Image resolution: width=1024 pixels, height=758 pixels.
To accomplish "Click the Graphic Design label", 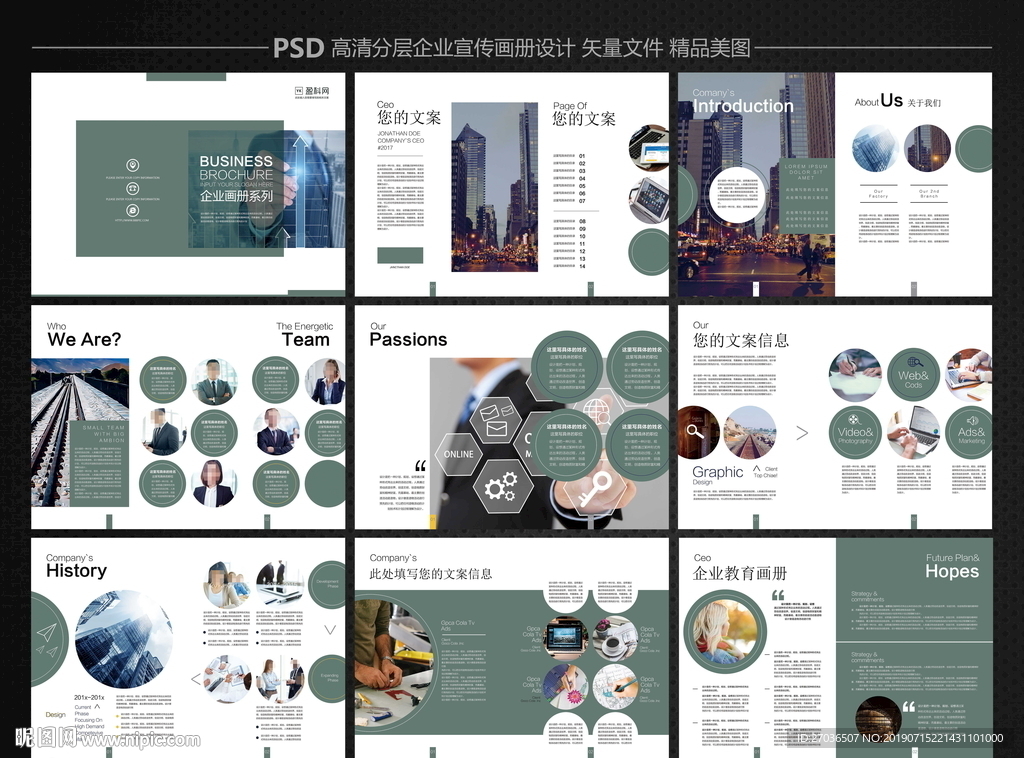I will pos(717,475).
